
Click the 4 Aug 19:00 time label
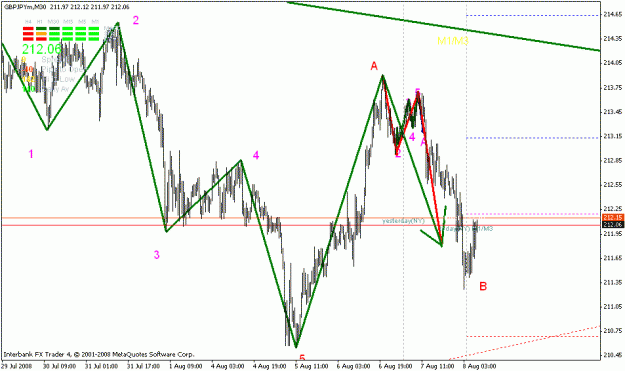pos(270,366)
